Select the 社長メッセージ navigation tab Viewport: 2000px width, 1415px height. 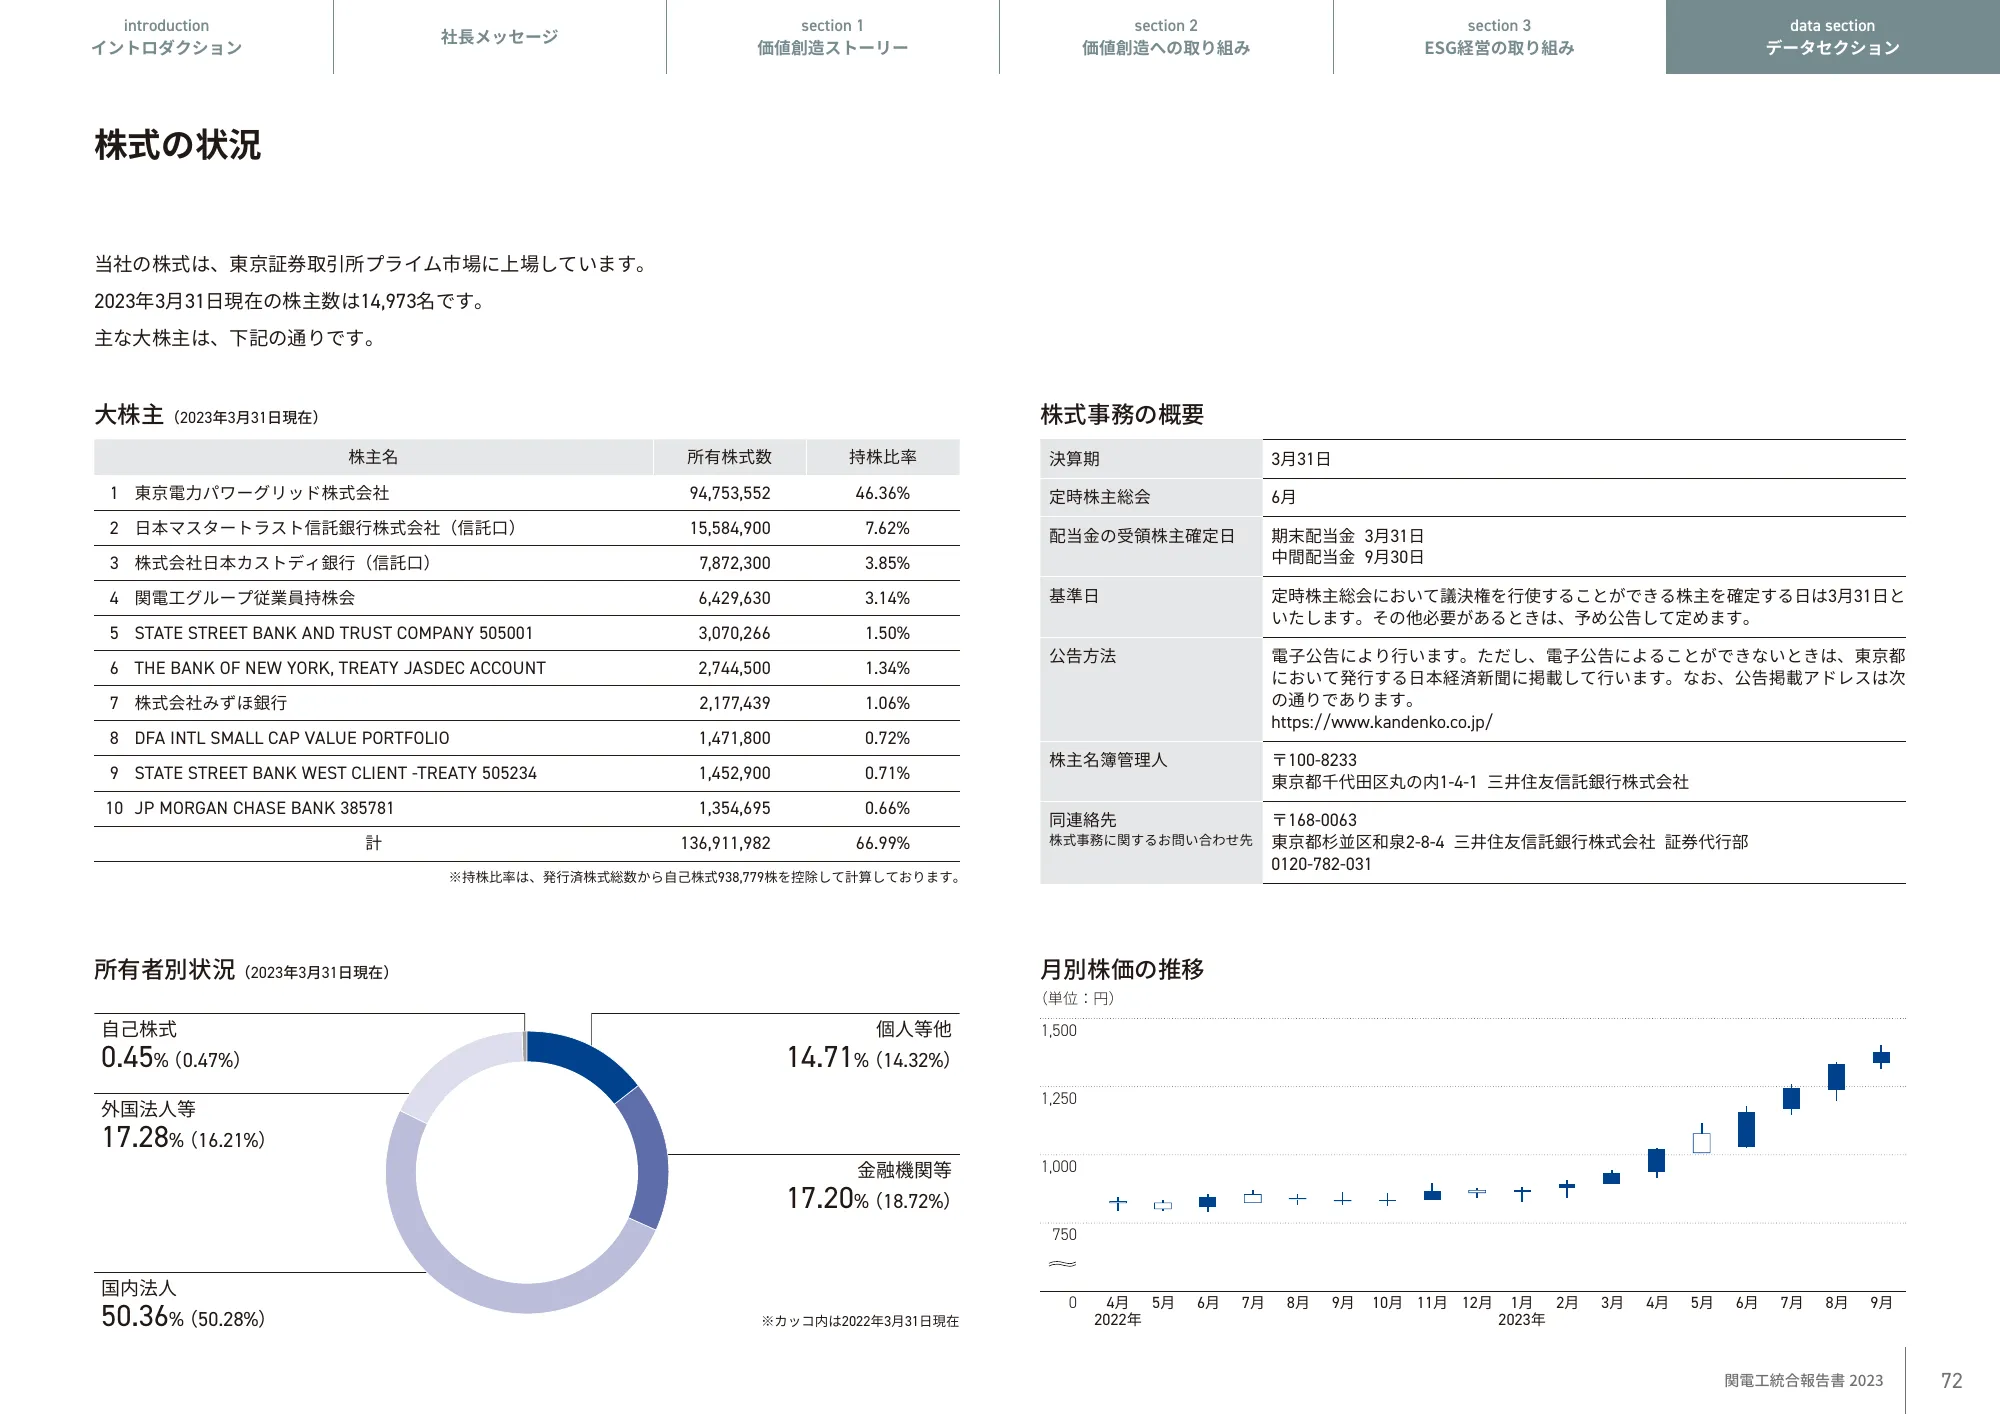498,37
